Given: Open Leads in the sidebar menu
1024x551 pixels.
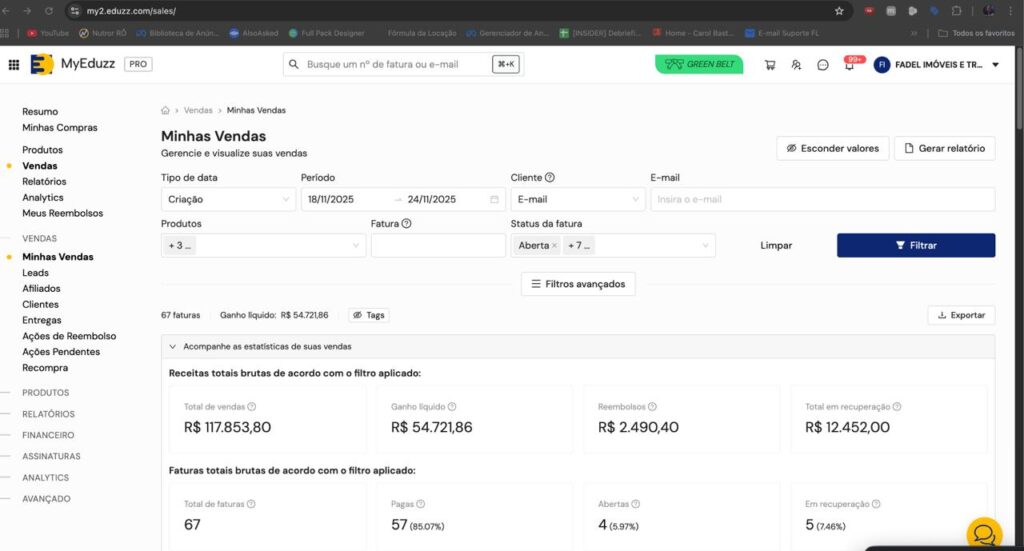Looking at the screenshot, I should point(35,273).
